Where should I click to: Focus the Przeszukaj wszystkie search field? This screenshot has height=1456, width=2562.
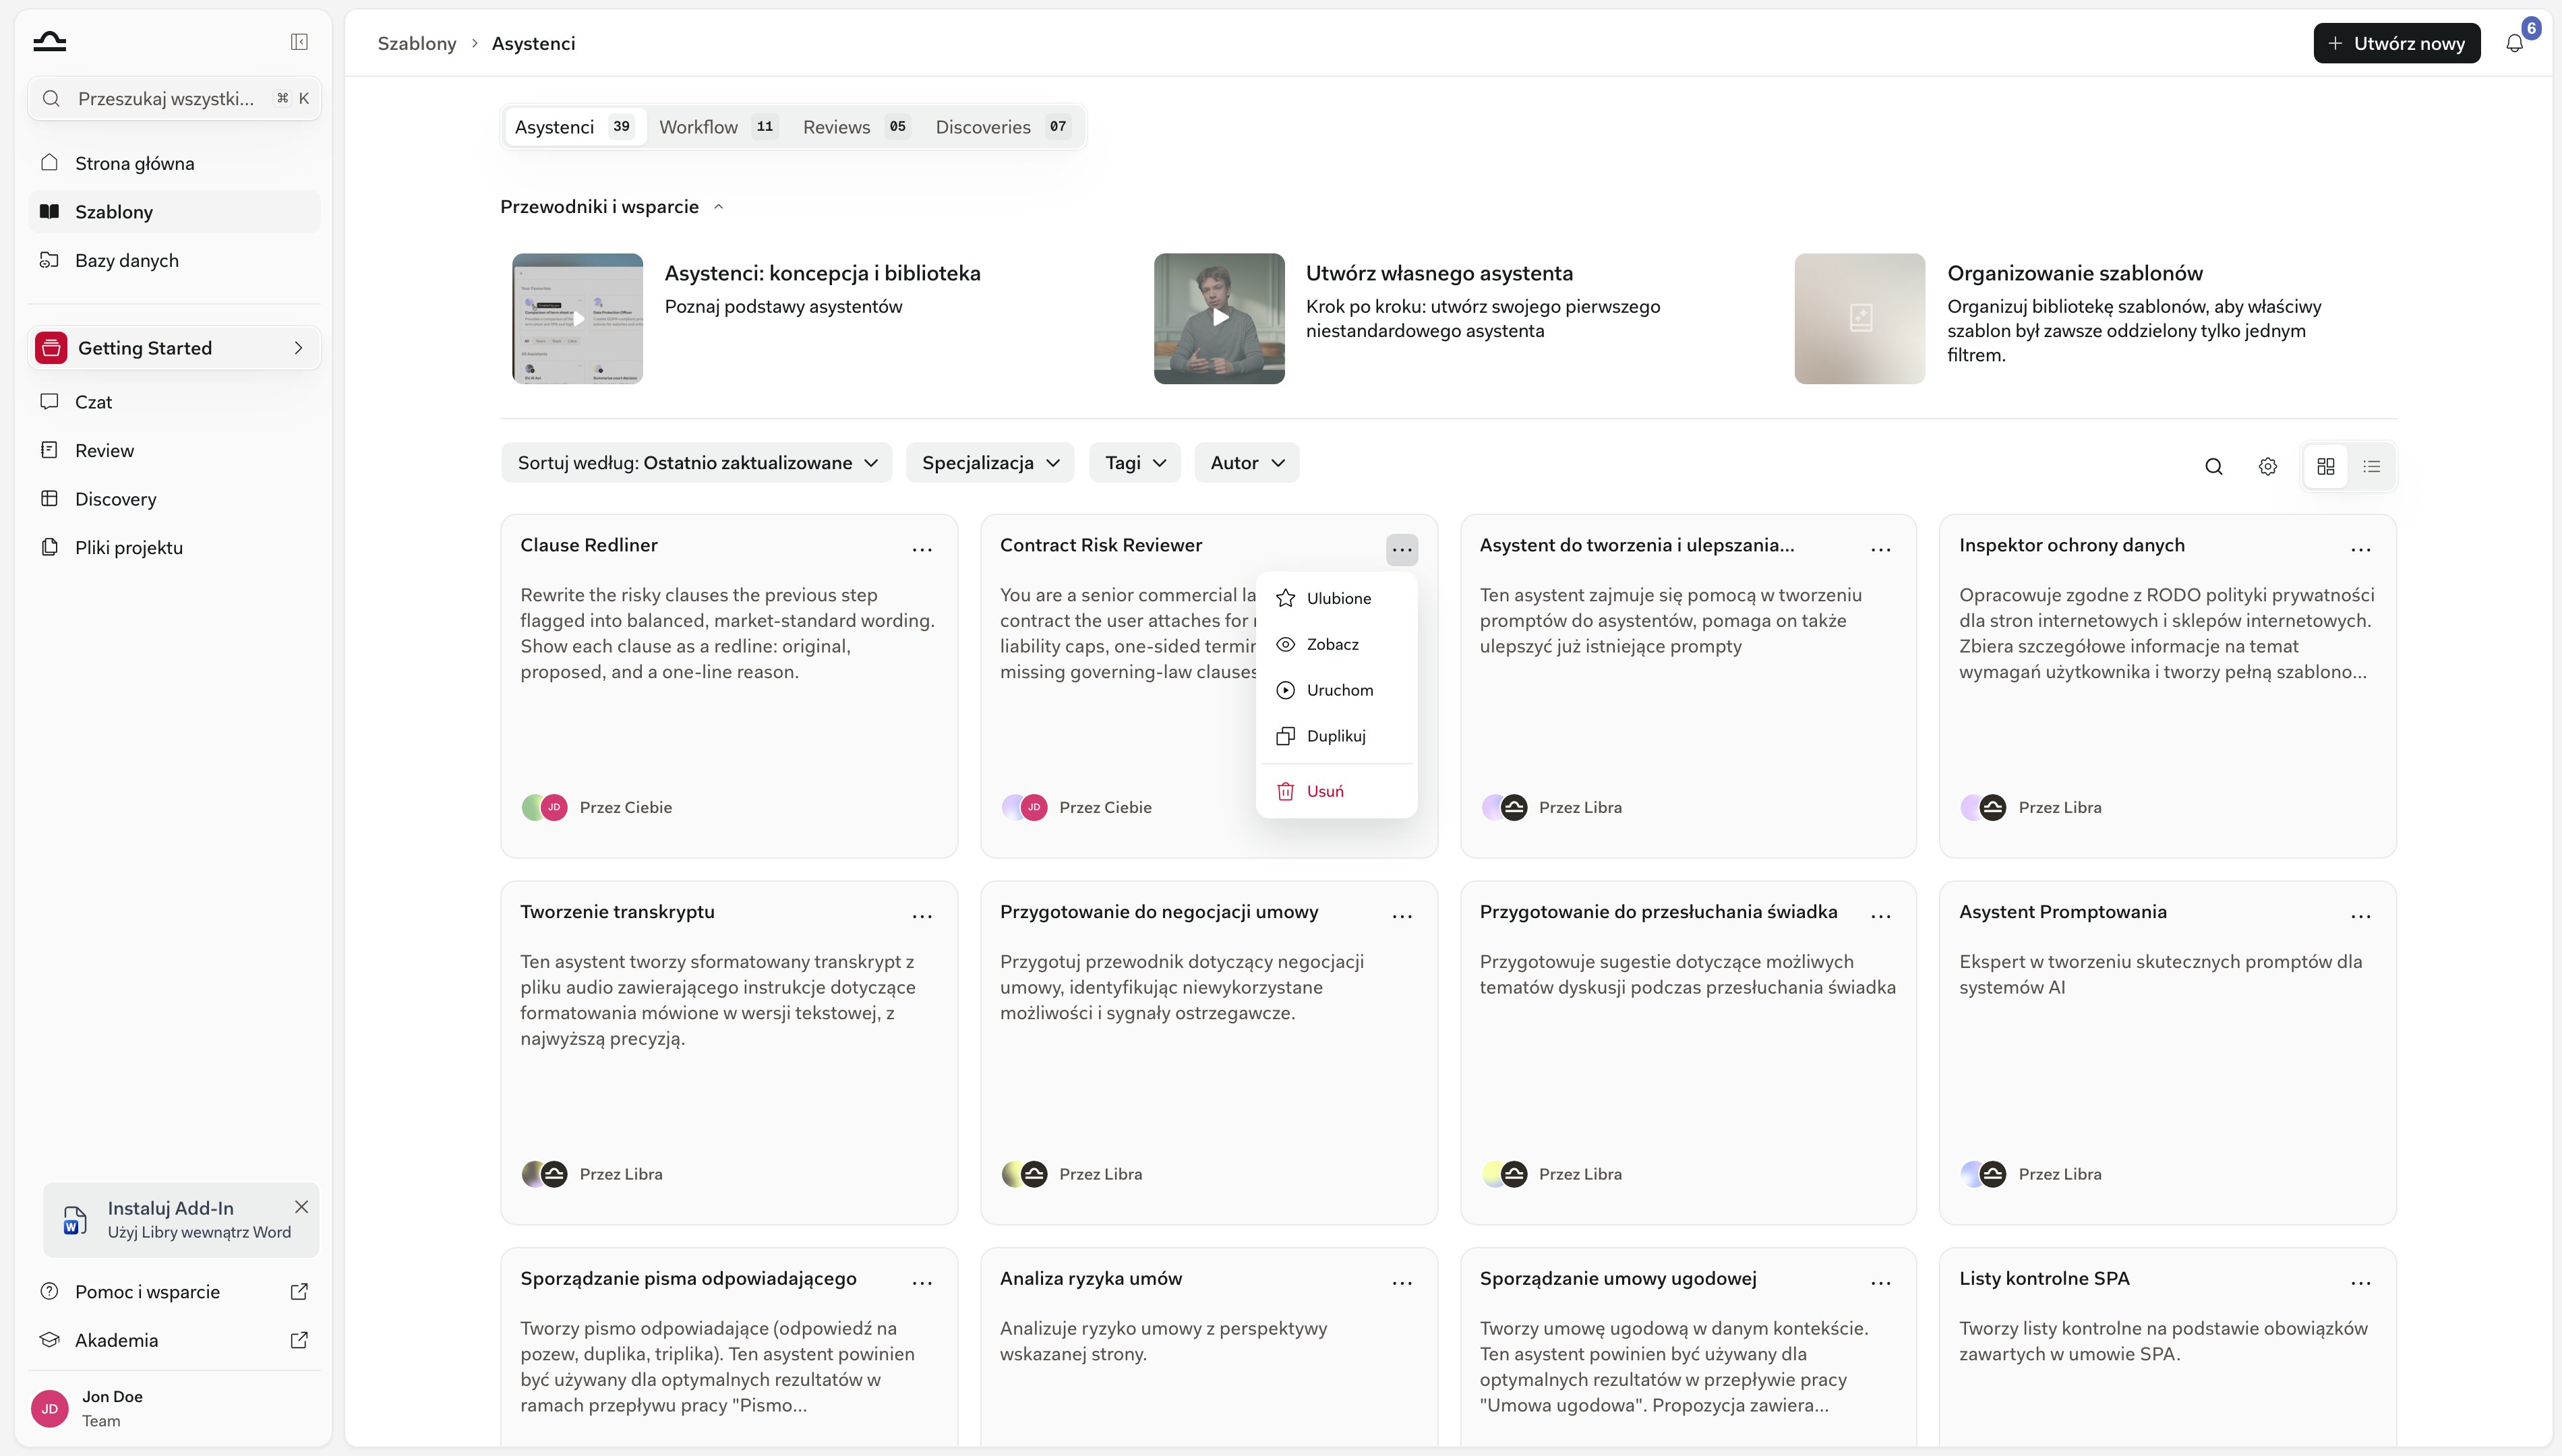pos(175,98)
